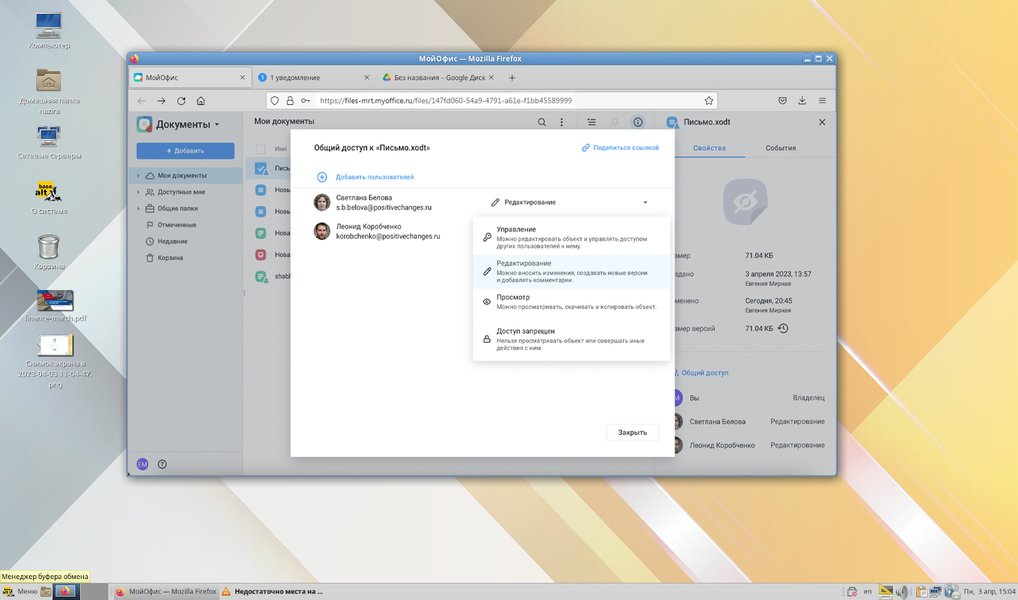The height and width of the screenshot is (600, 1018).
Task: Click the Общий доступ link in properties panel
Action: 704,373
